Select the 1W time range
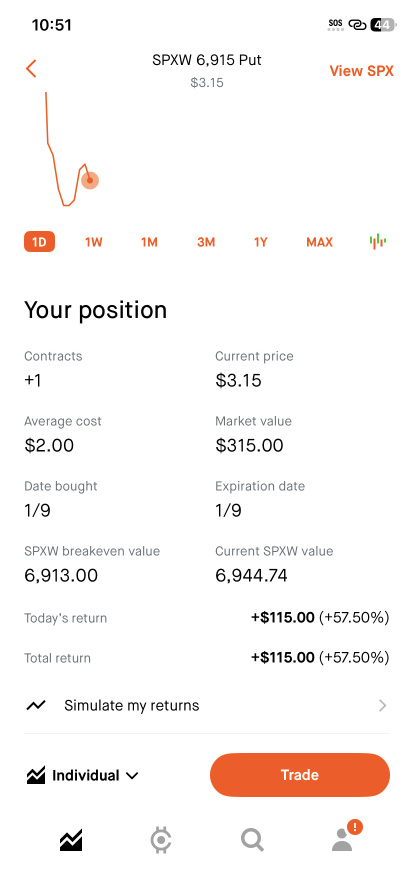 tap(93, 242)
